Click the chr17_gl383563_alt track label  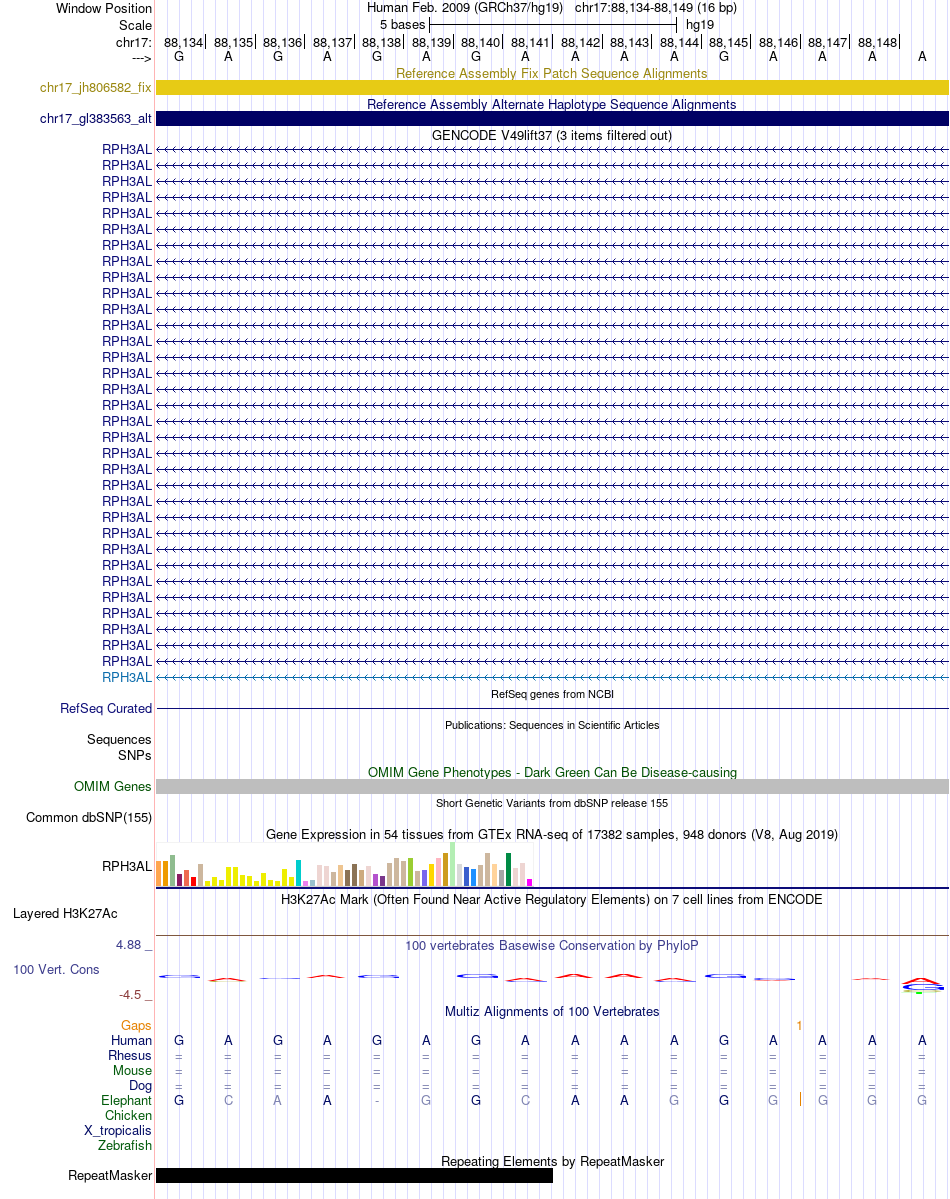click(x=96, y=119)
